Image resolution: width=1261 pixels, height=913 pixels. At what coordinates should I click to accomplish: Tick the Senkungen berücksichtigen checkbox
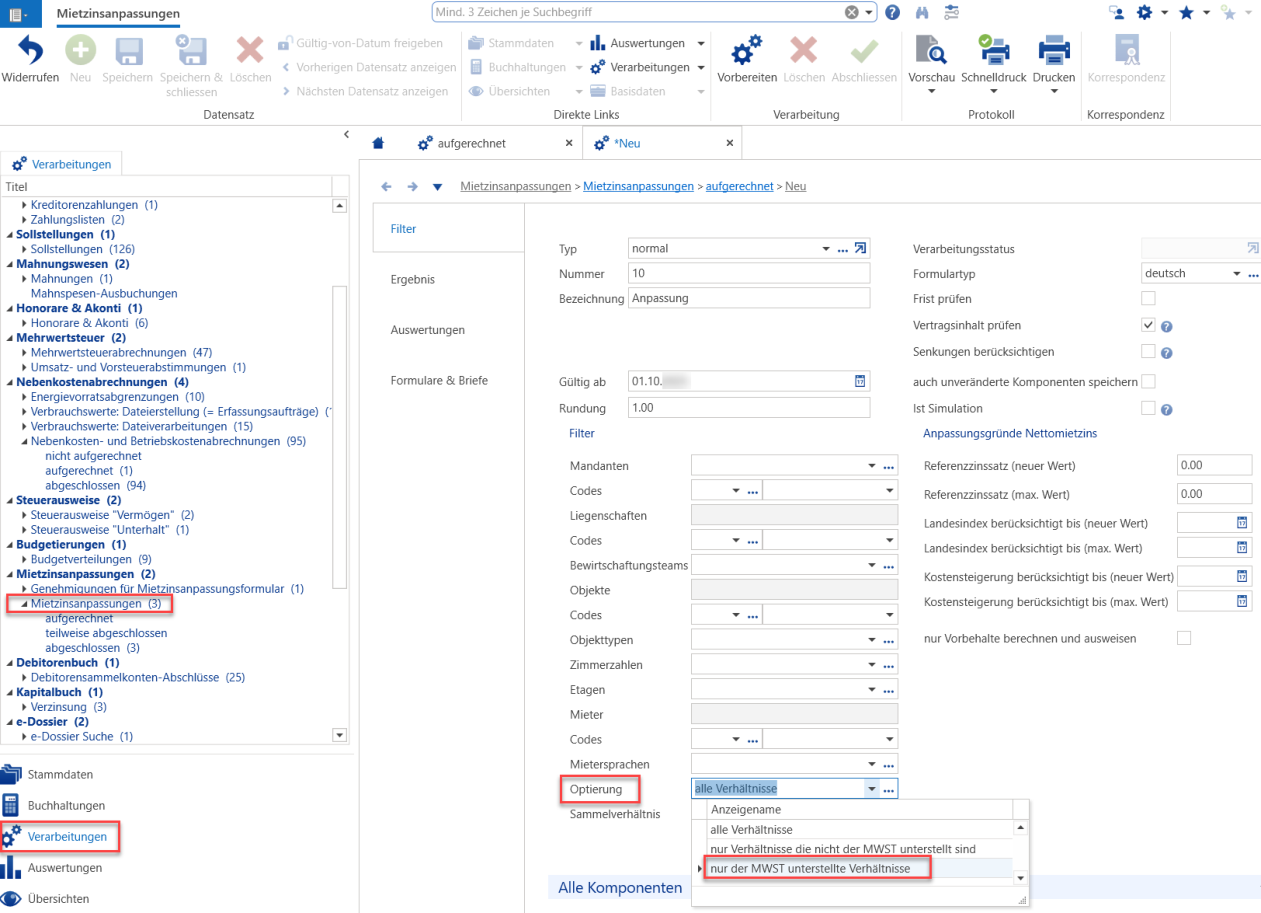click(1148, 352)
